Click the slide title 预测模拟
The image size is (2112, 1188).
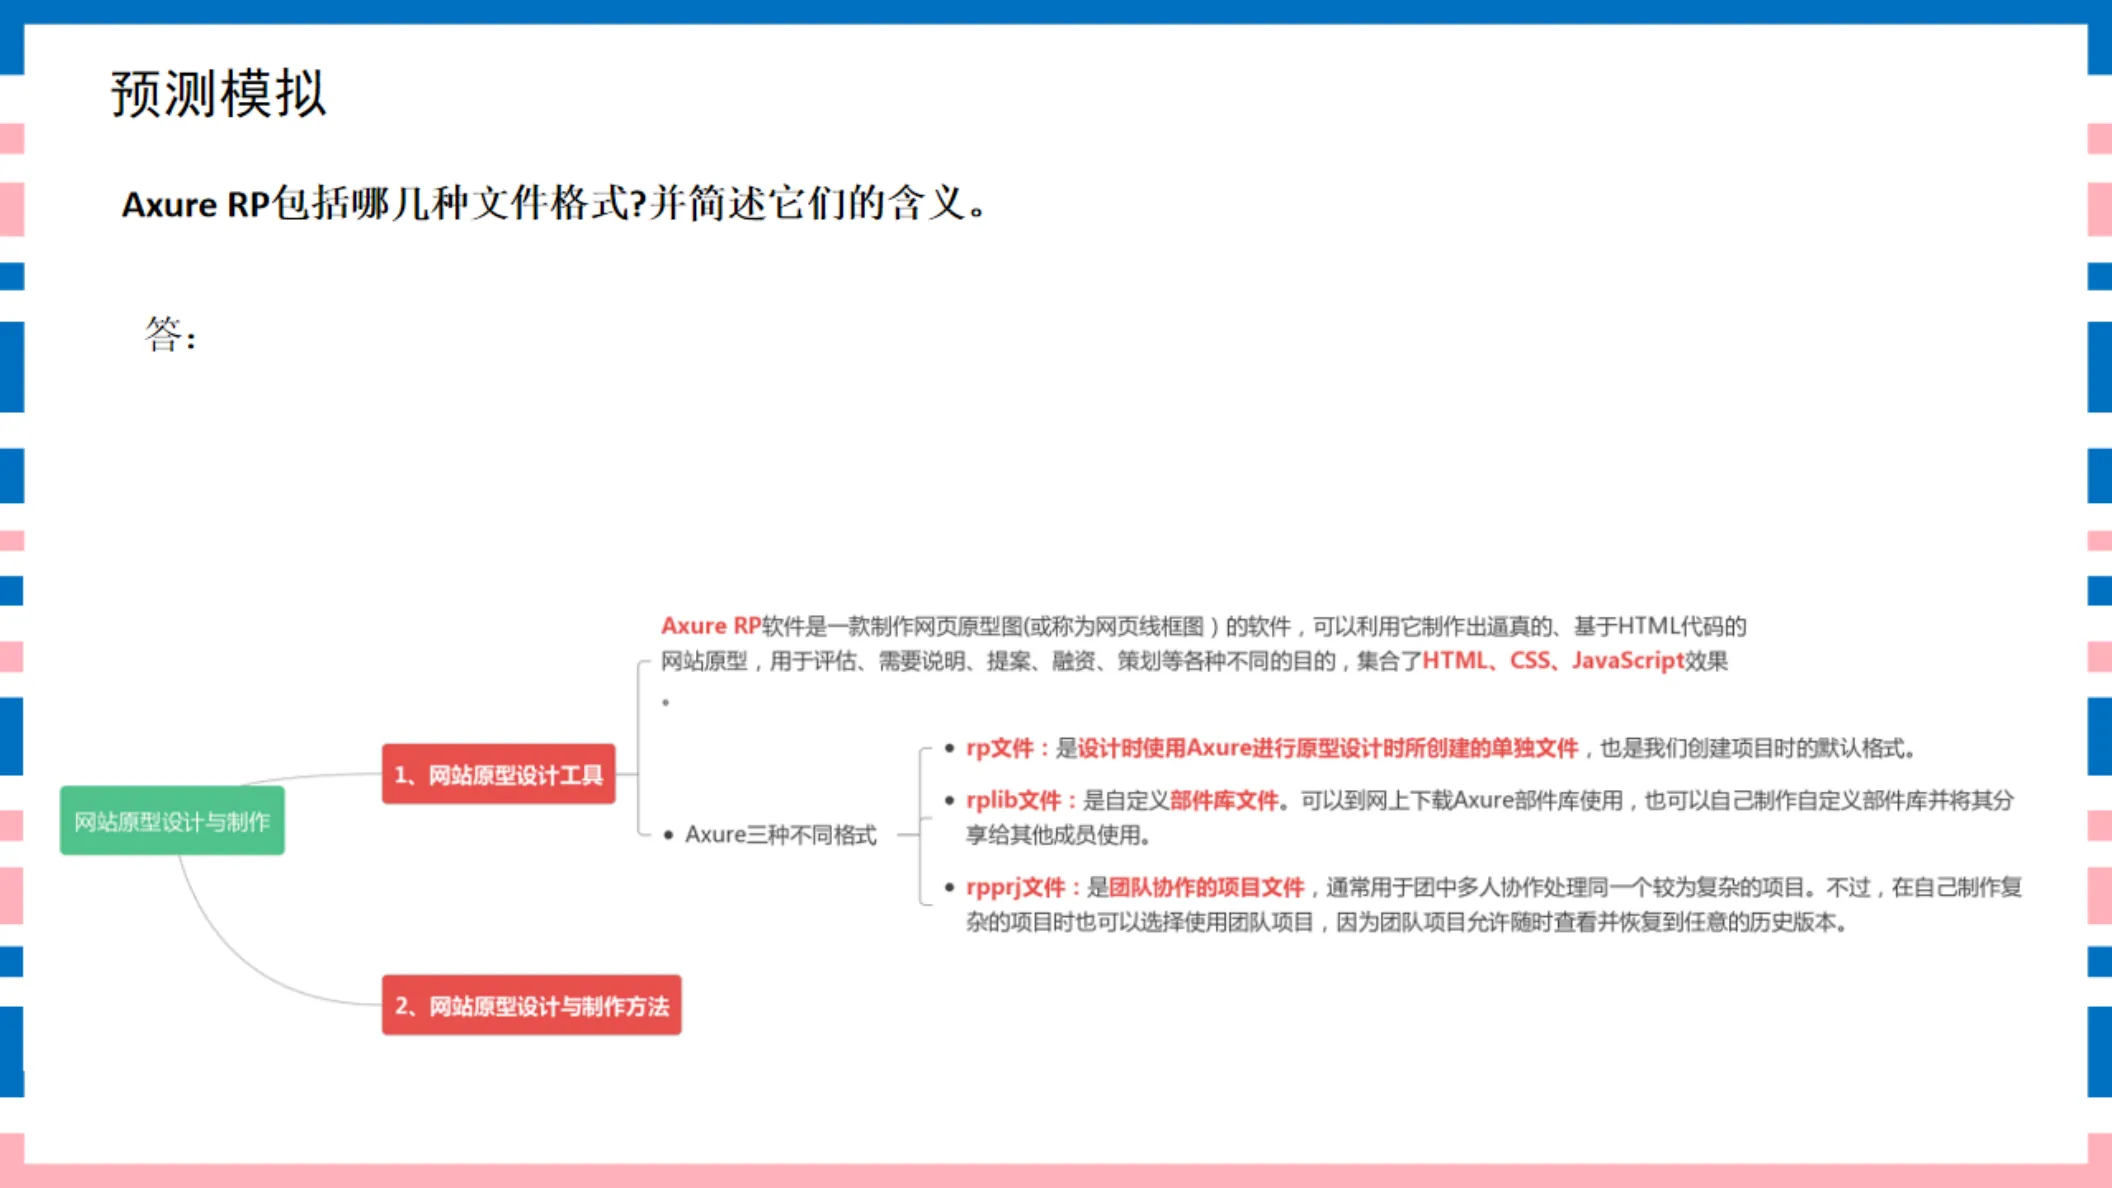218,94
